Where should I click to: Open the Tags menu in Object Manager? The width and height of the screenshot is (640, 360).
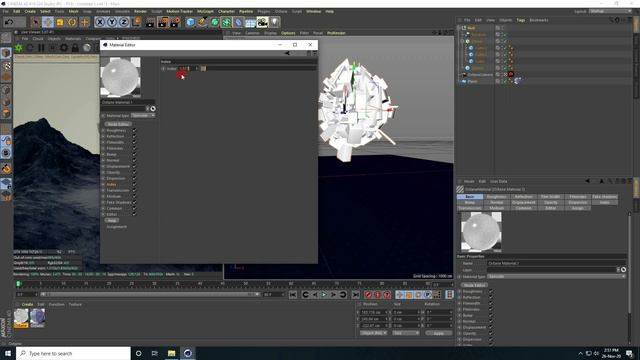520,20
